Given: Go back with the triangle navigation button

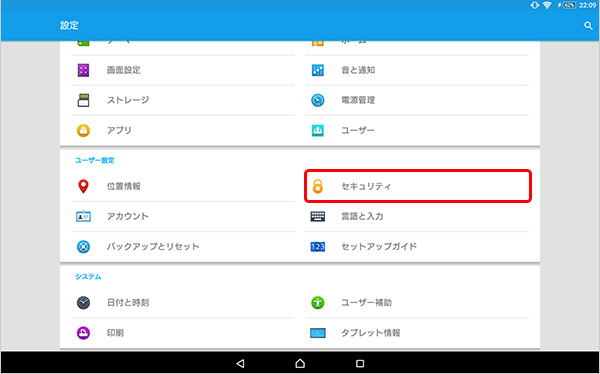Looking at the screenshot, I should point(240,363).
